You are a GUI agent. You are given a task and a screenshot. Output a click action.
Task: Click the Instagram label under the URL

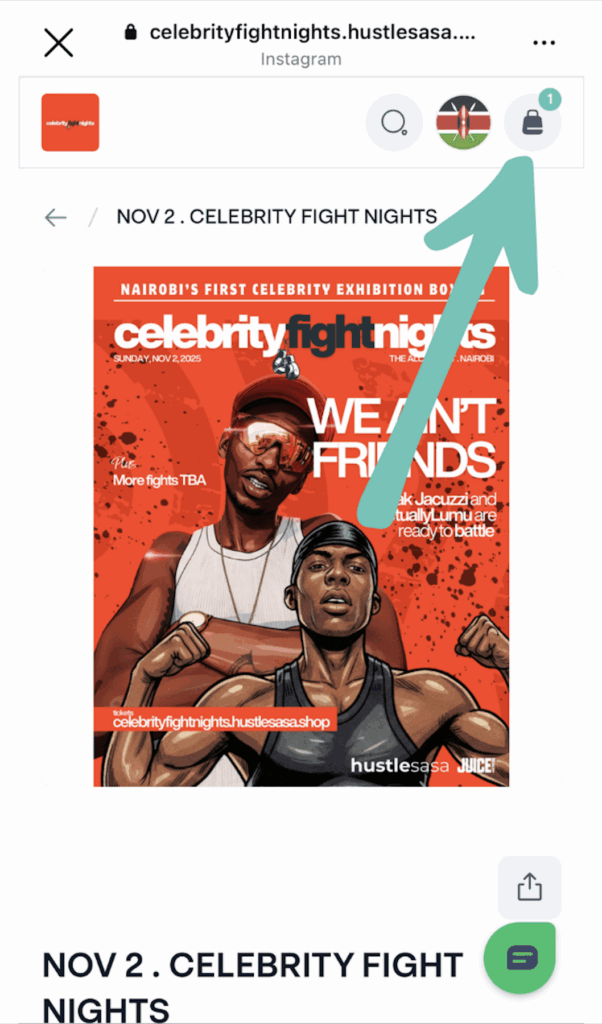[301, 59]
